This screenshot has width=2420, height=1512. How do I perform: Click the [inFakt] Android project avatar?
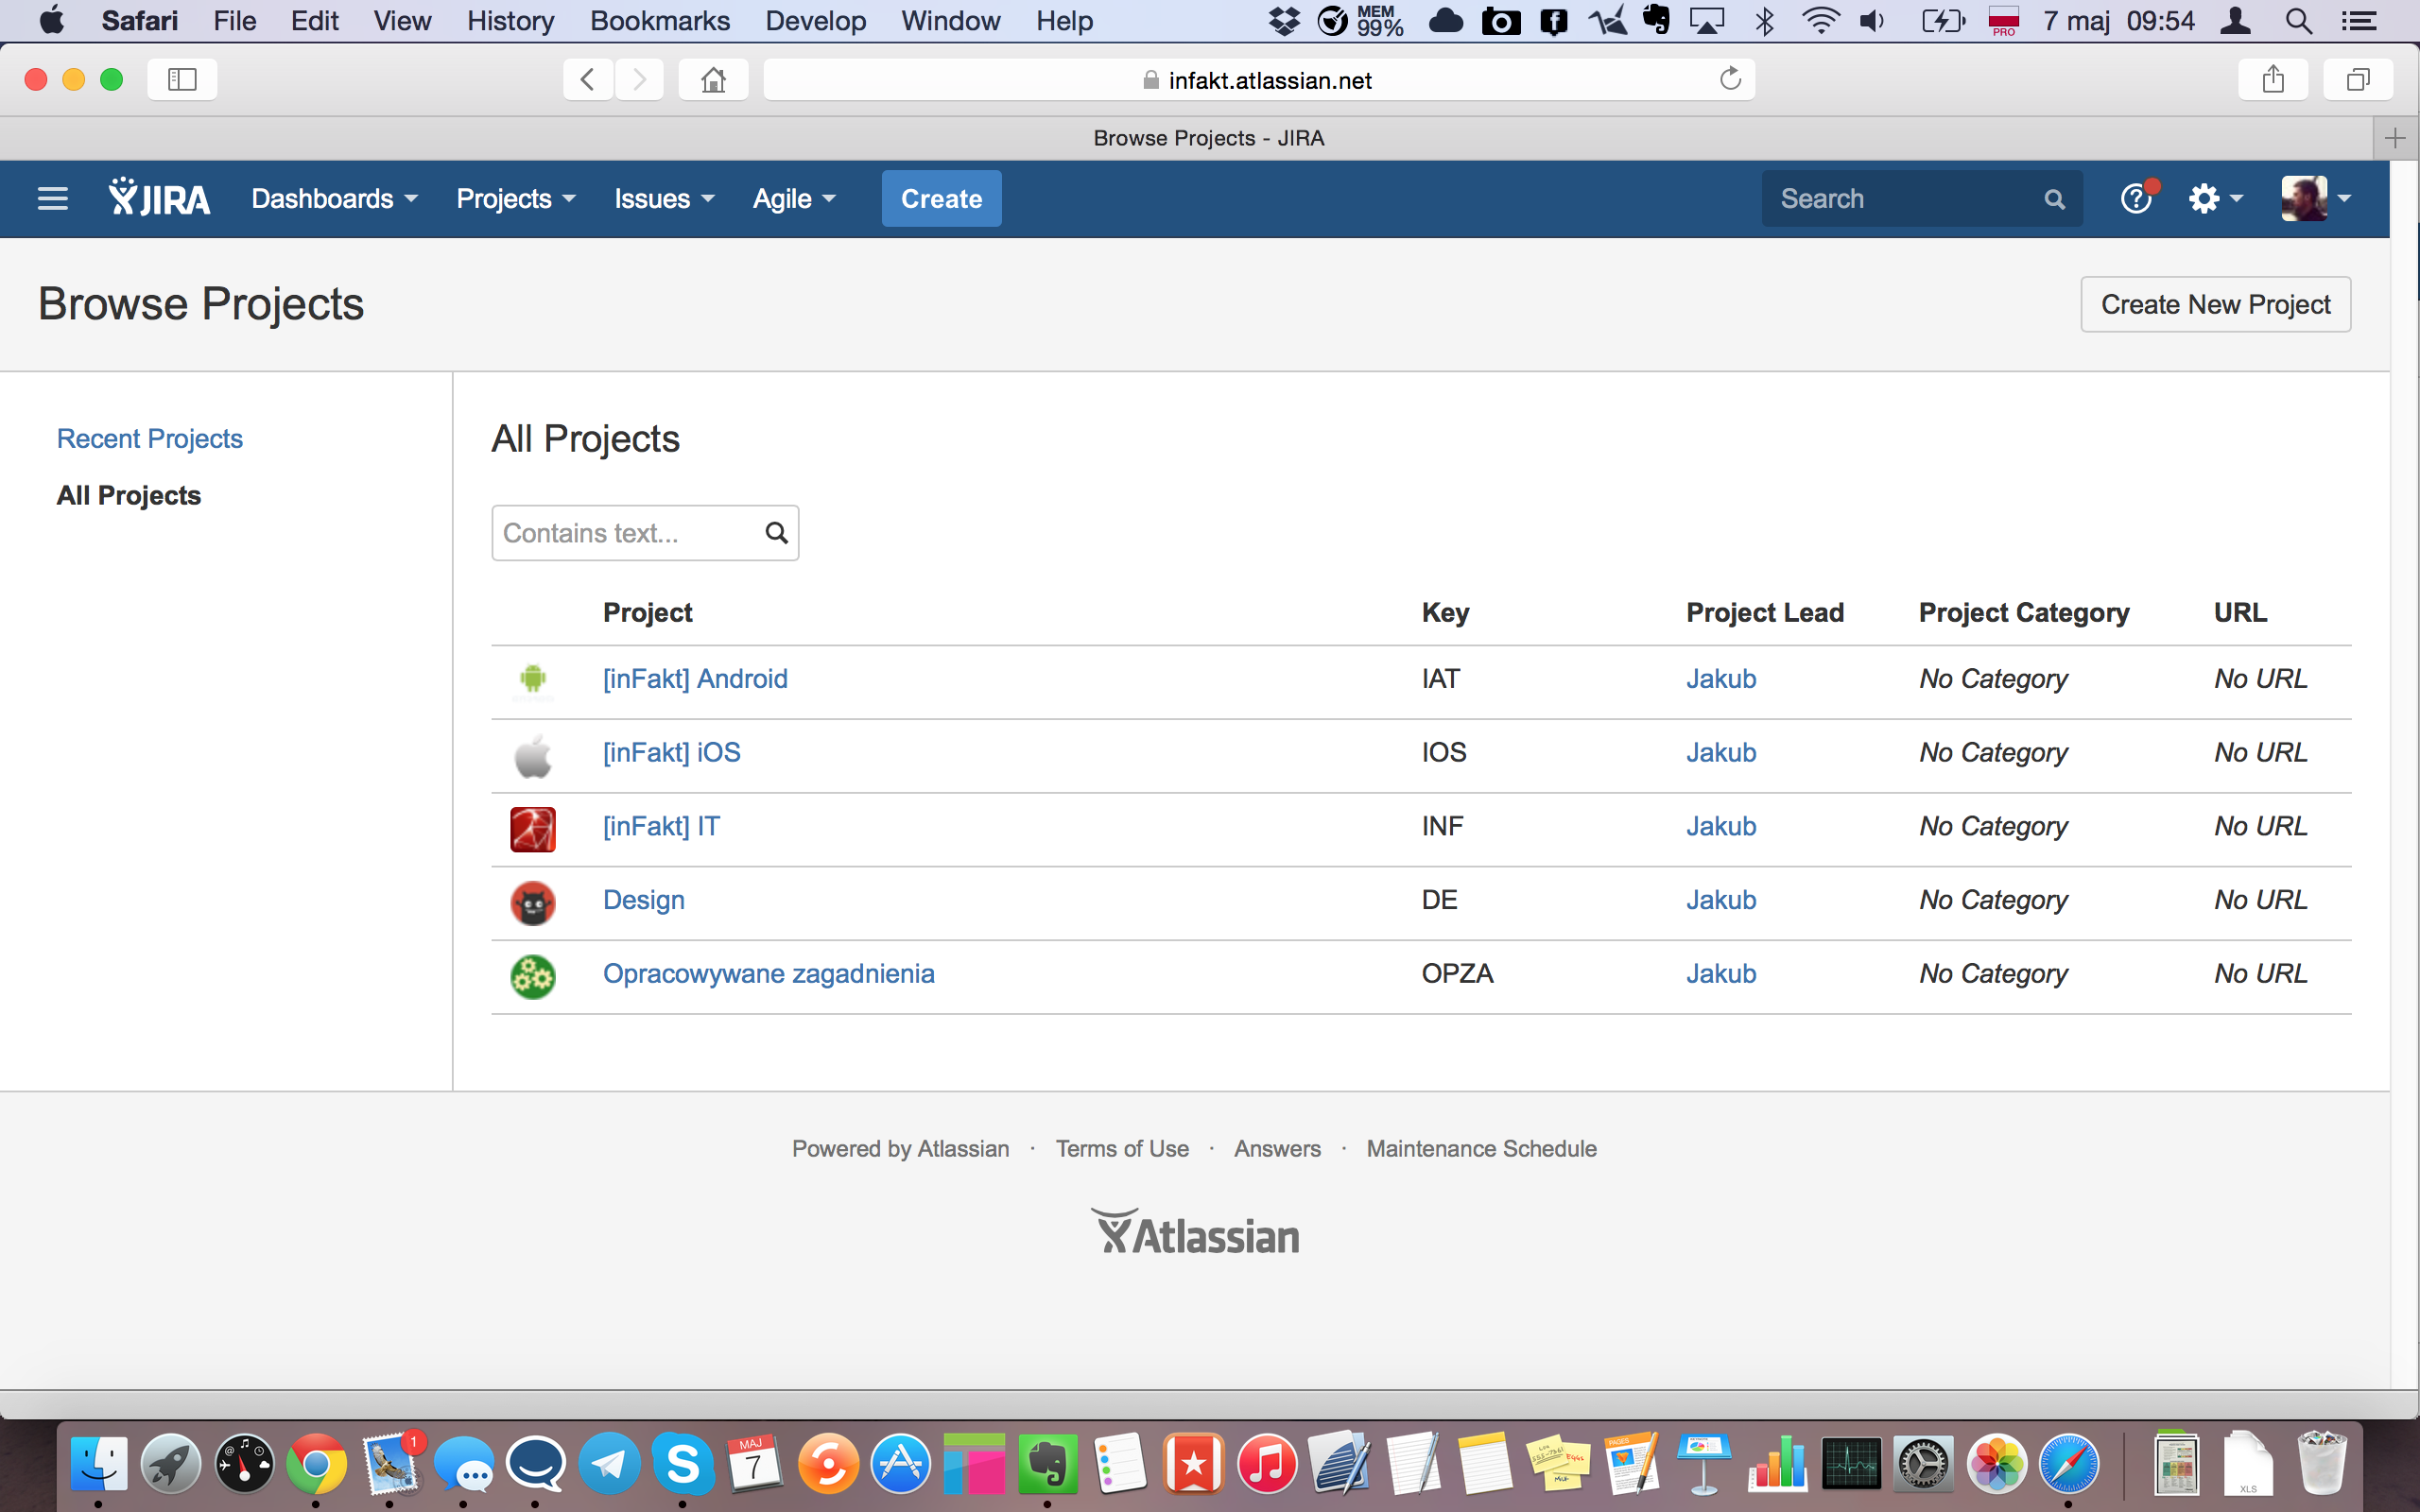[x=533, y=679]
